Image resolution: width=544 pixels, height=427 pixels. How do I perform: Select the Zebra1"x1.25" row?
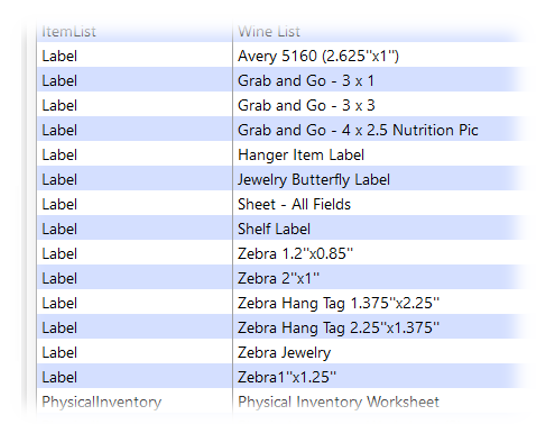pos(283,377)
